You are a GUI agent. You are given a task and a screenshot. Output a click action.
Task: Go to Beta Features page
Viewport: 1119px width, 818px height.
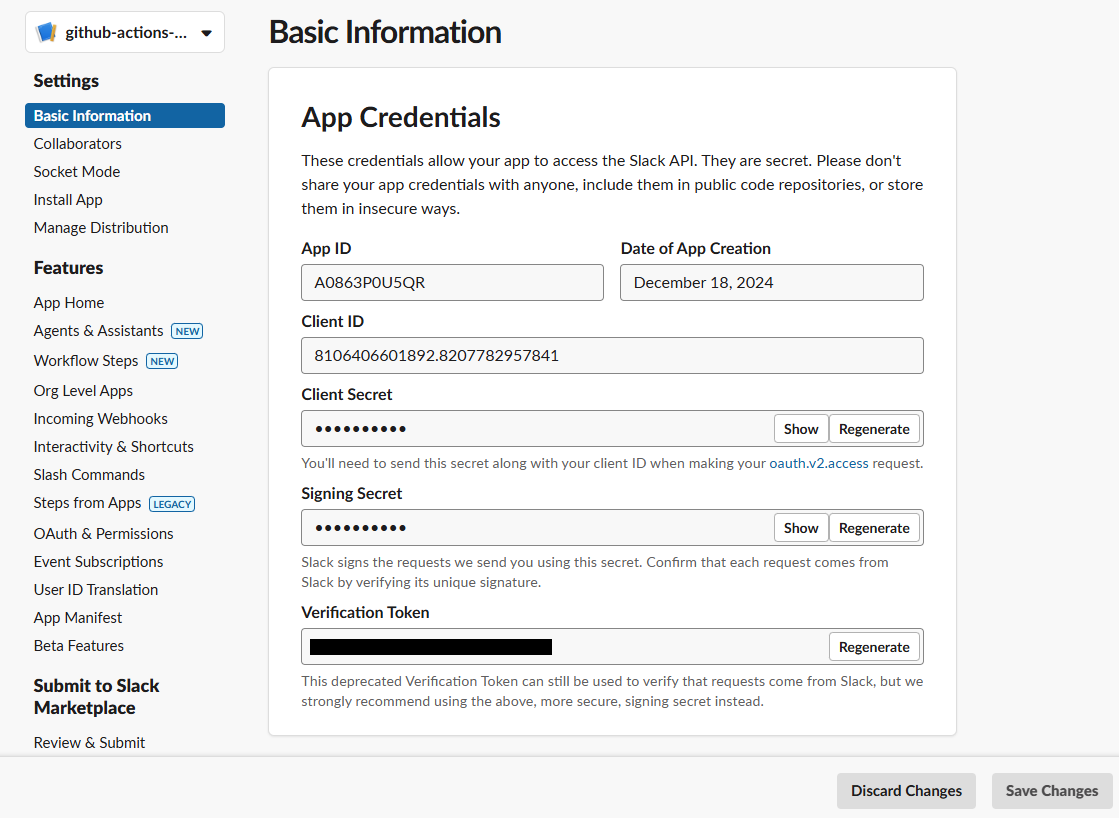(x=79, y=646)
